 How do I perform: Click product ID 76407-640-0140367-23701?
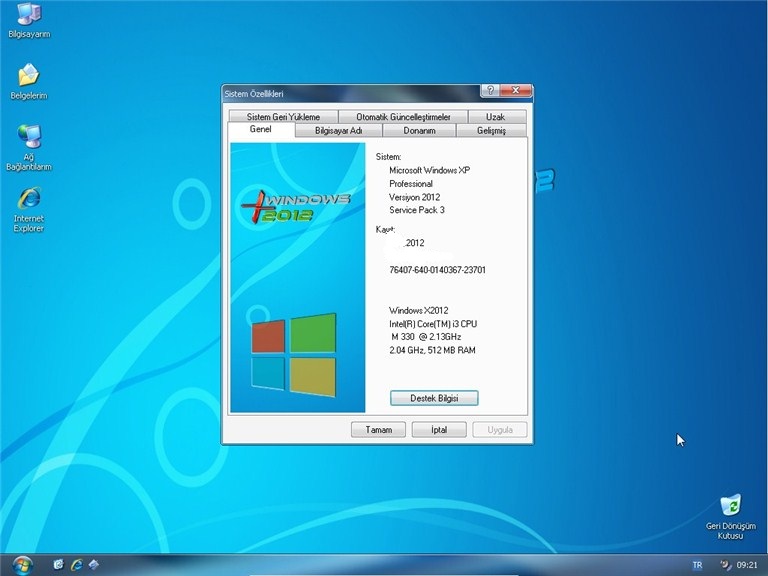(437, 270)
